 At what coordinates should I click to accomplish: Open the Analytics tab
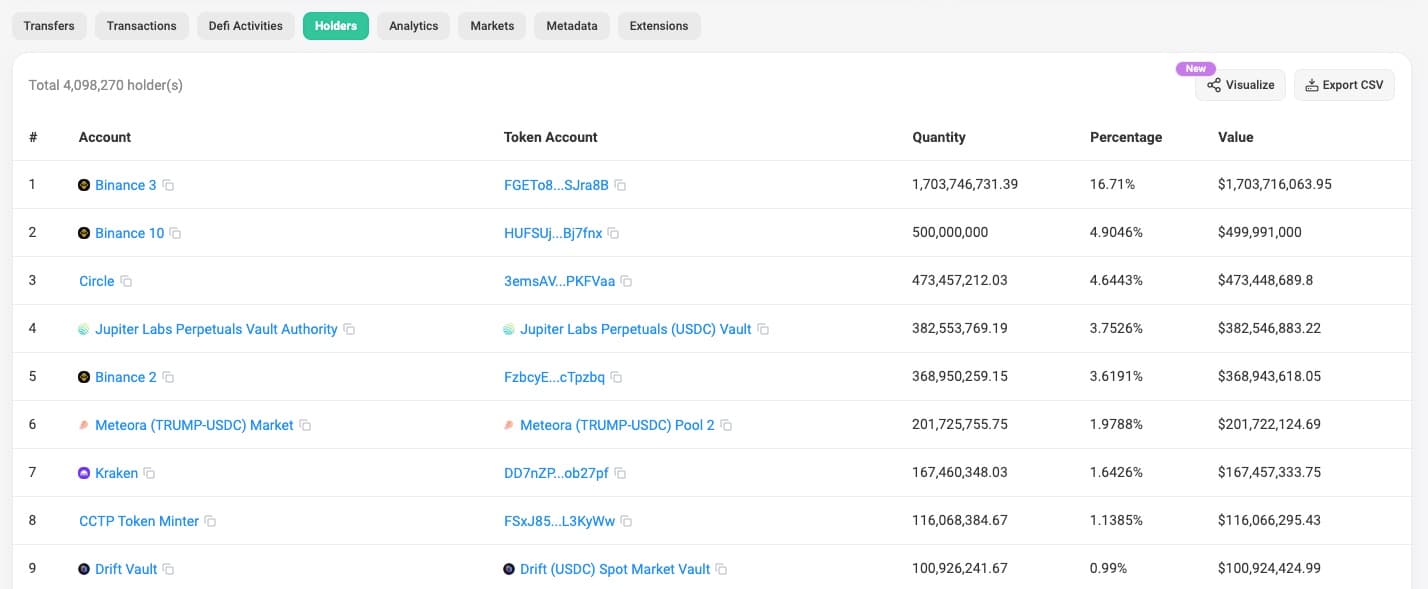(x=414, y=26)
